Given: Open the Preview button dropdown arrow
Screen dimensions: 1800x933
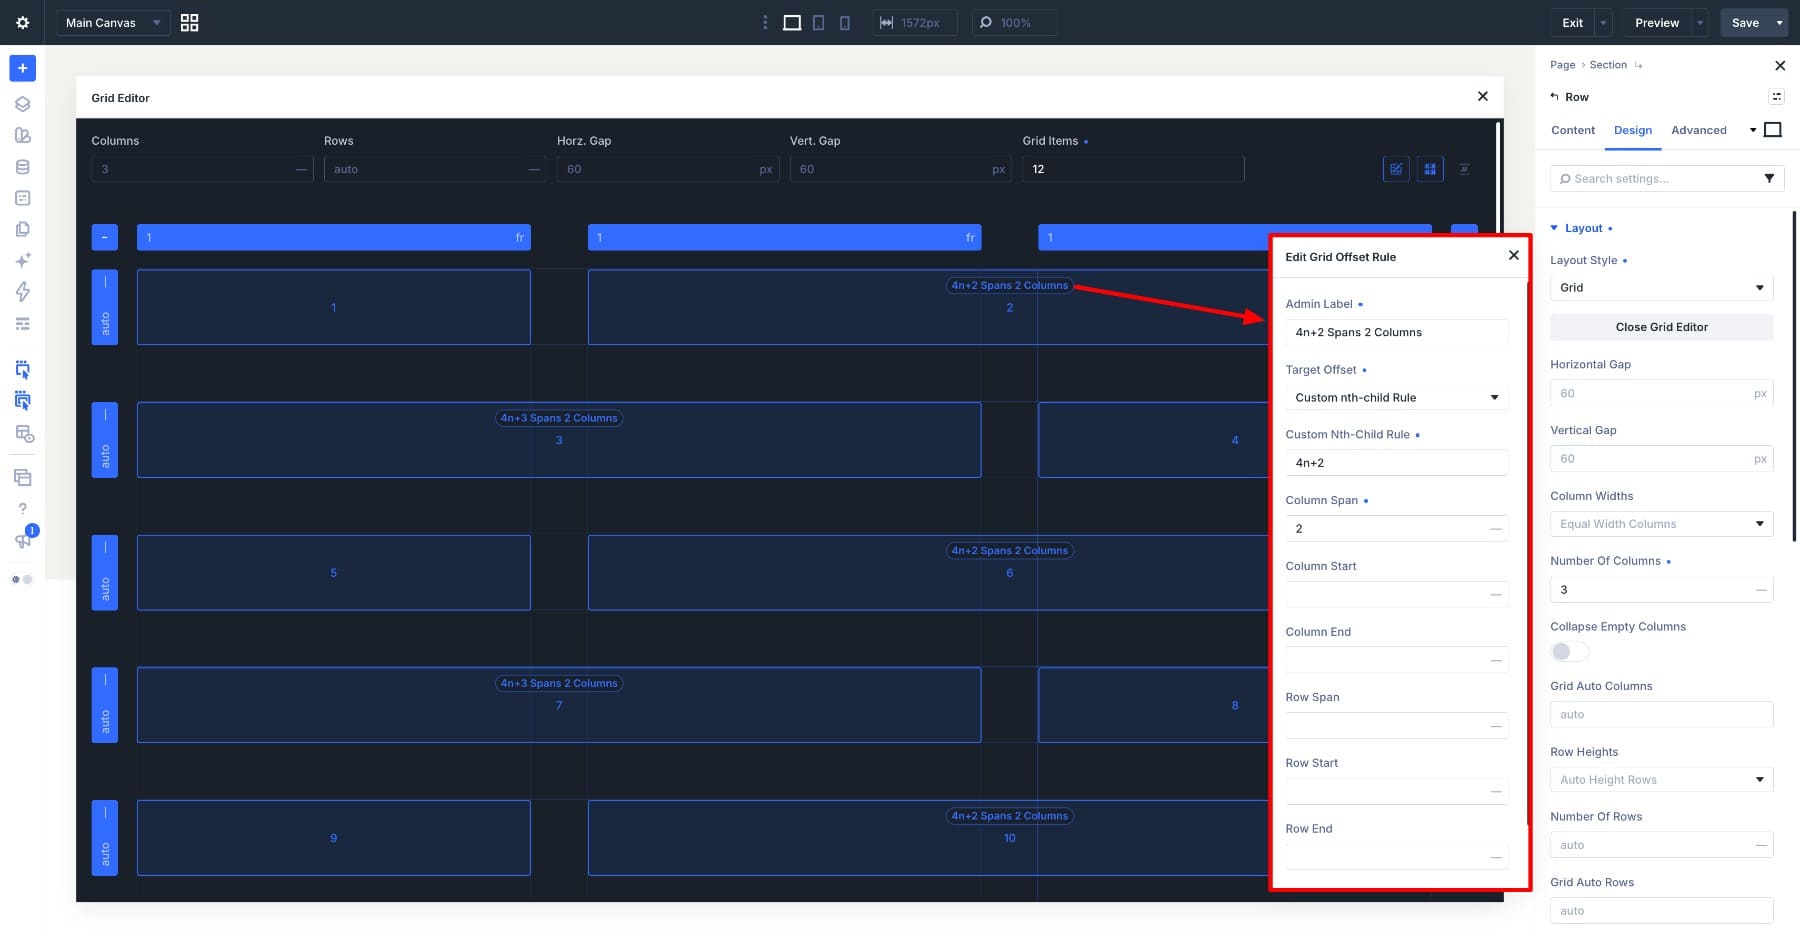Looking at the screenshot, I should [1700, 22].
